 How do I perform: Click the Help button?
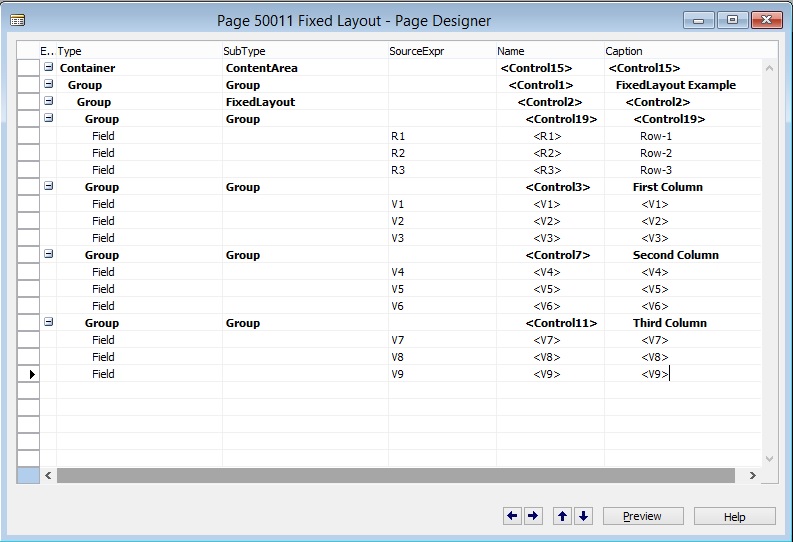click(734, 516)
